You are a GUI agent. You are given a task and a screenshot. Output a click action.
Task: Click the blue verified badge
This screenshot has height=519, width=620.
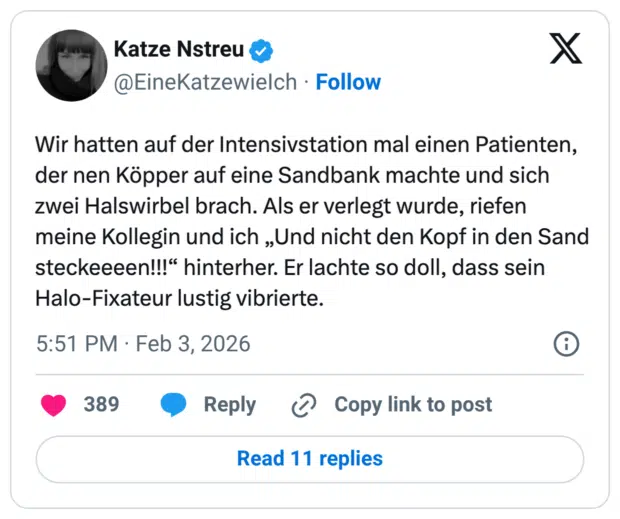pyautogui.click(x=262, y=49)
